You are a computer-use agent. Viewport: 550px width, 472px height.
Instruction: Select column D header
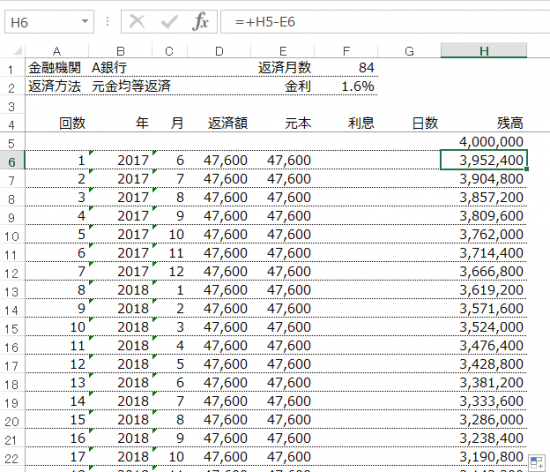219,51
